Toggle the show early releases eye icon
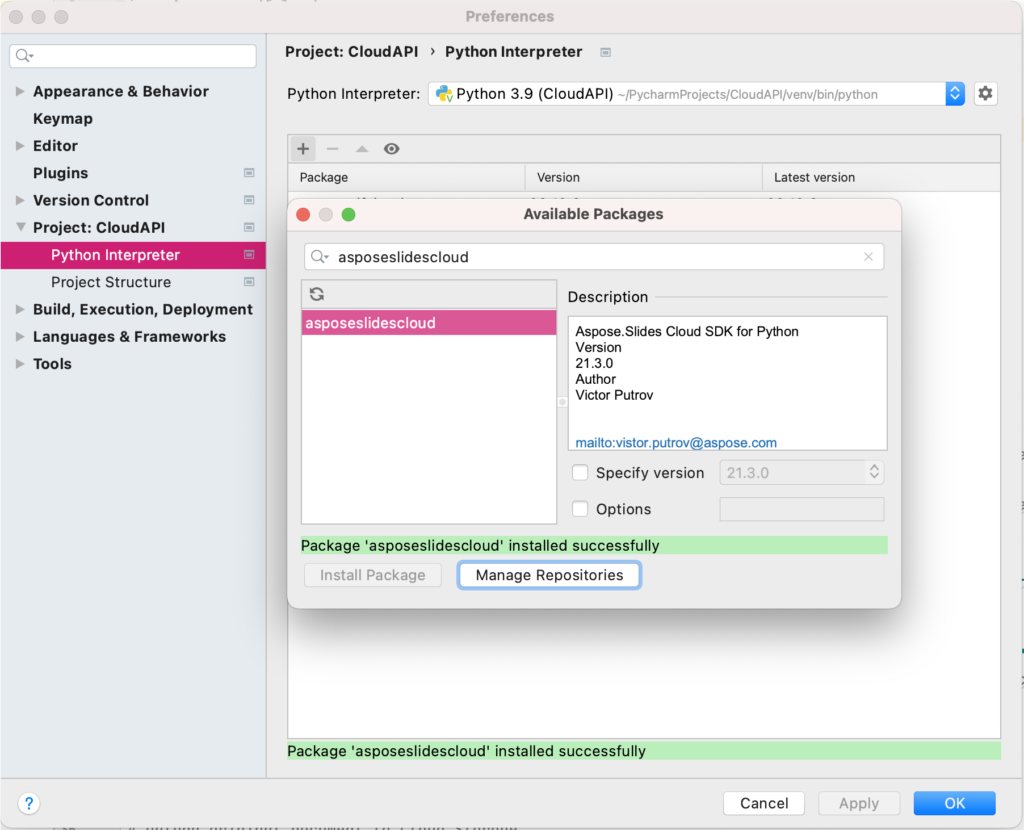The height and width of the screenshot is (830, 1024). coord(392,149)
